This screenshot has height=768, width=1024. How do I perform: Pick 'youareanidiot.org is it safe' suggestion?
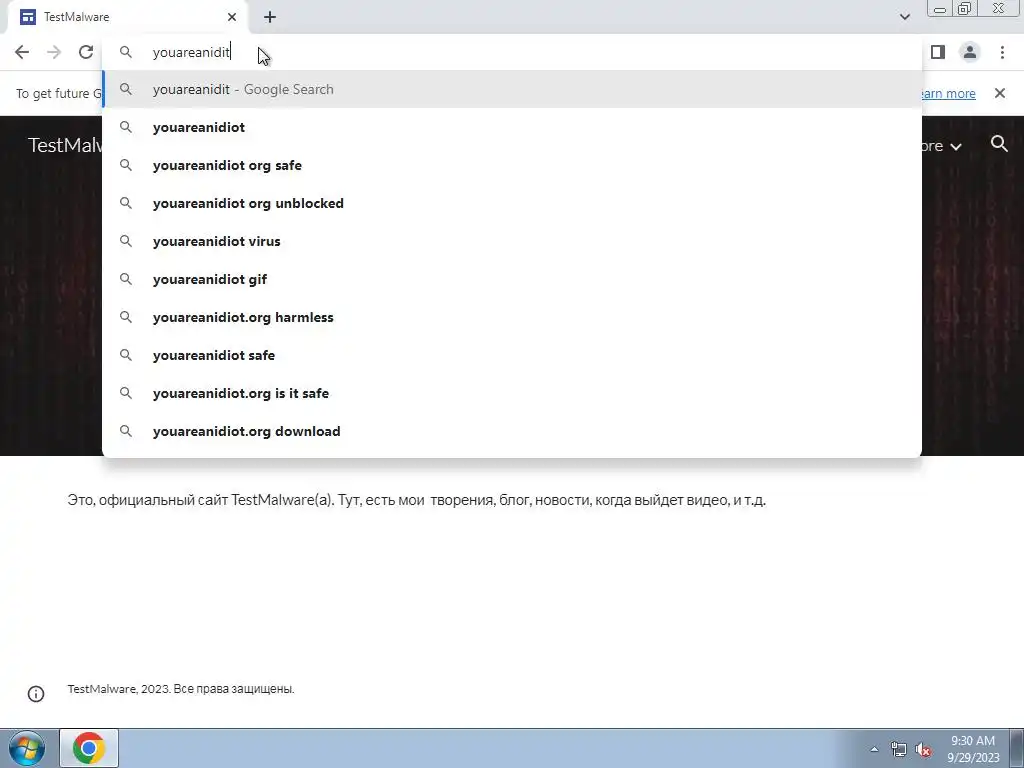[512, 393]
